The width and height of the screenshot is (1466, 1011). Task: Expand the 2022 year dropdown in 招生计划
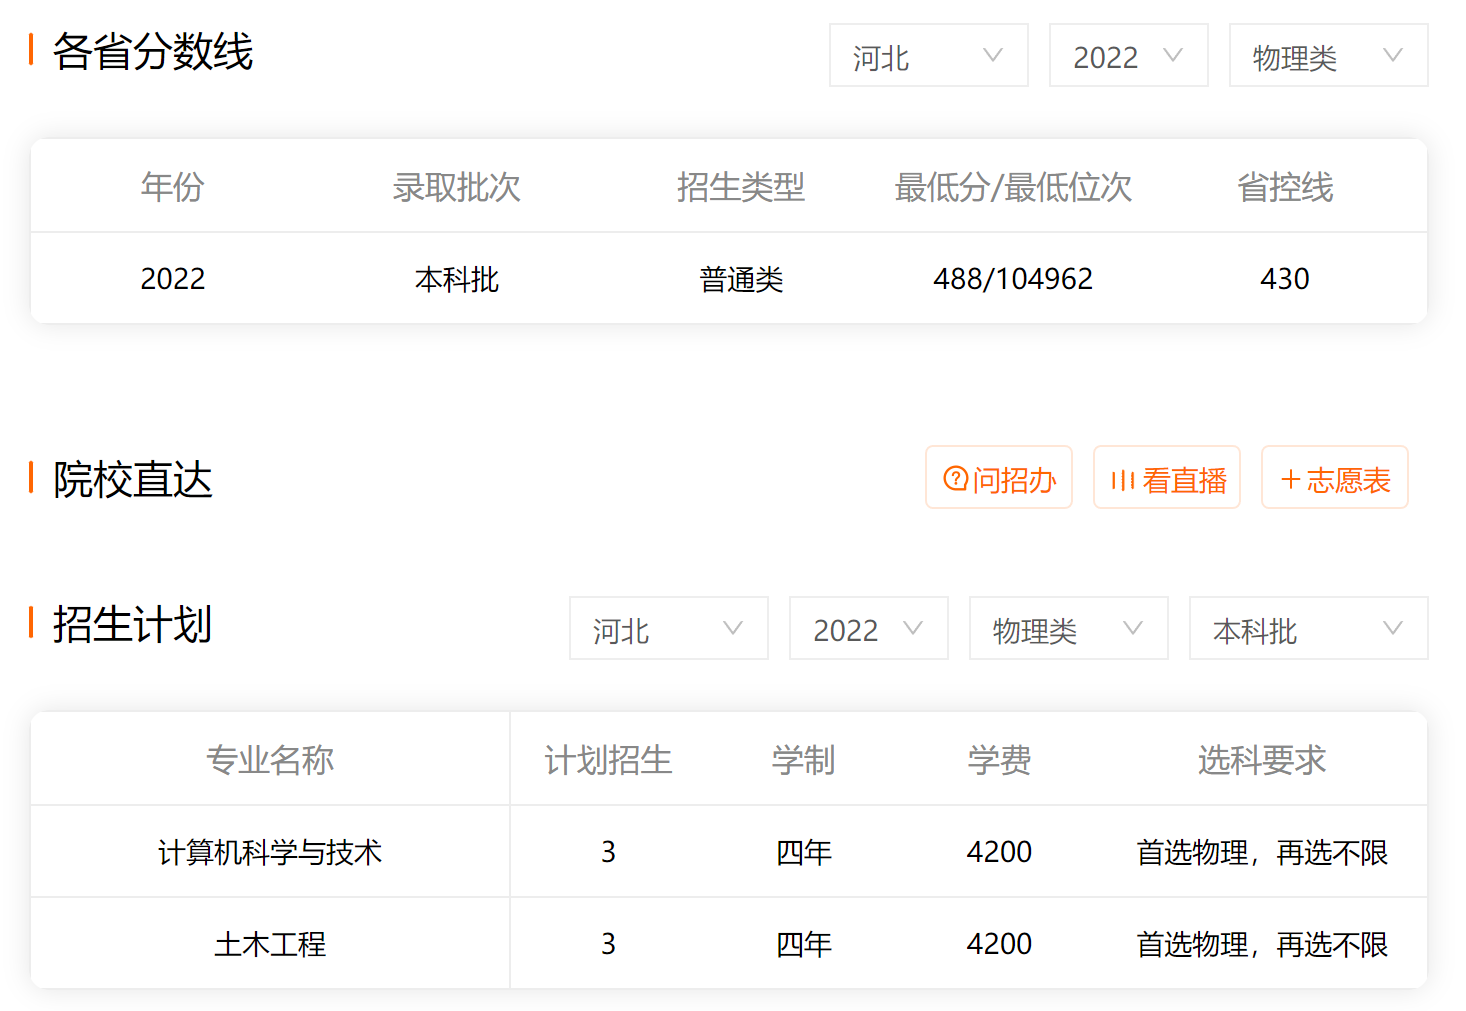click(x=868, y=629)
